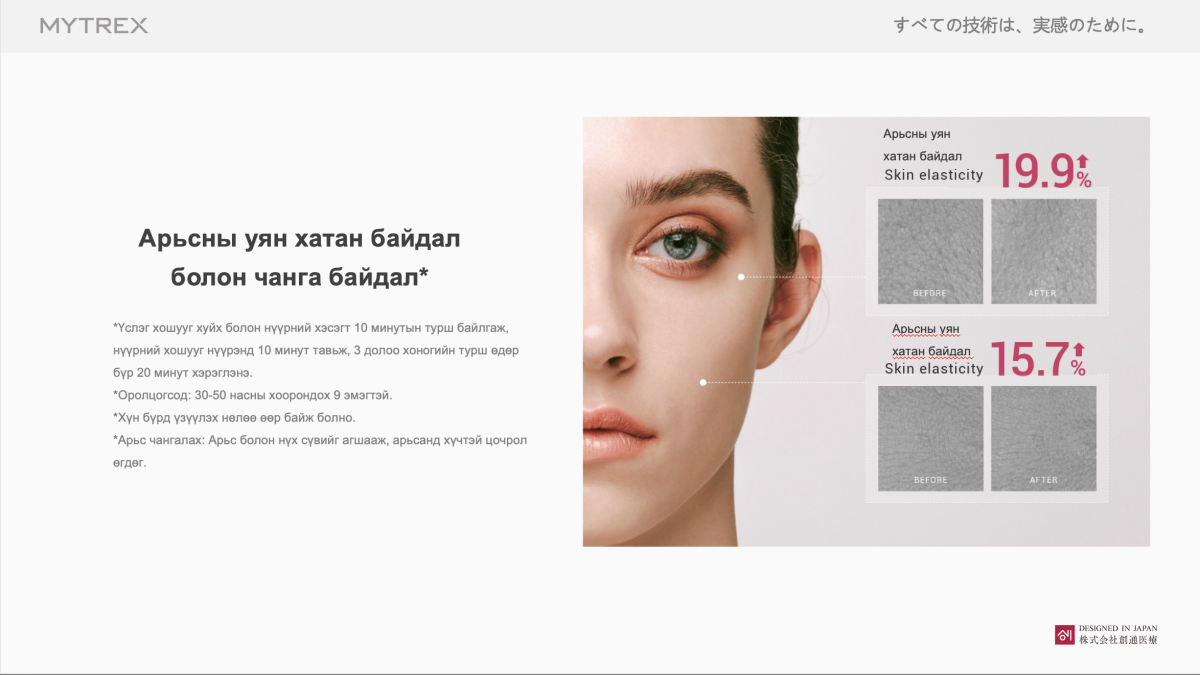
Task: Open the lower BEFORE skin texture thumbnail
Action: [930, 438]
